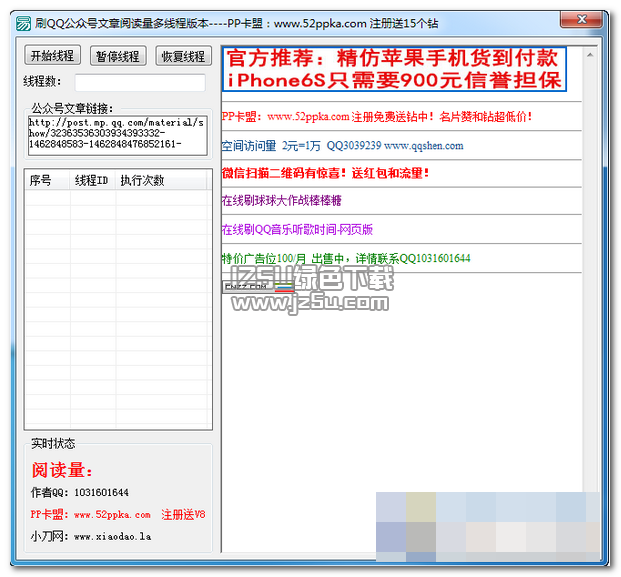This screenshot has width=621, height=577.
Task: Click the red PP卡盟 www.52ppka.com 注册送V8 text
Action: coord(118,514)
